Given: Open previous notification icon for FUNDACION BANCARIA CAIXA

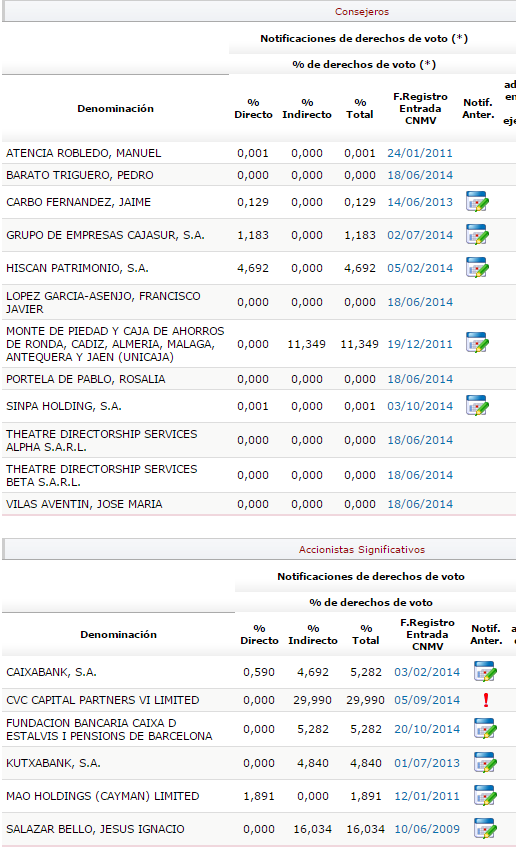Looking at the screenshot, I should (x=485, y=728).
